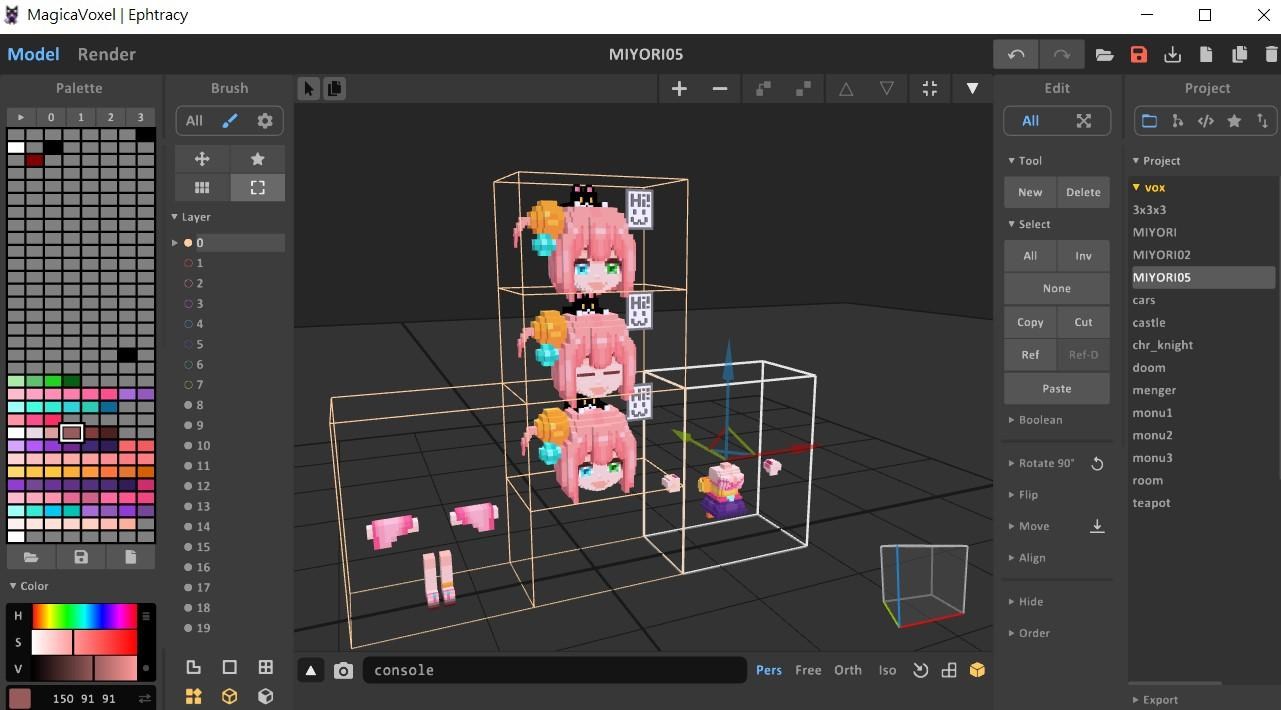The width and height of the screenshot is (1281, 710).
Task: Click the undo arrow button
Action: tap(1016, 54)
